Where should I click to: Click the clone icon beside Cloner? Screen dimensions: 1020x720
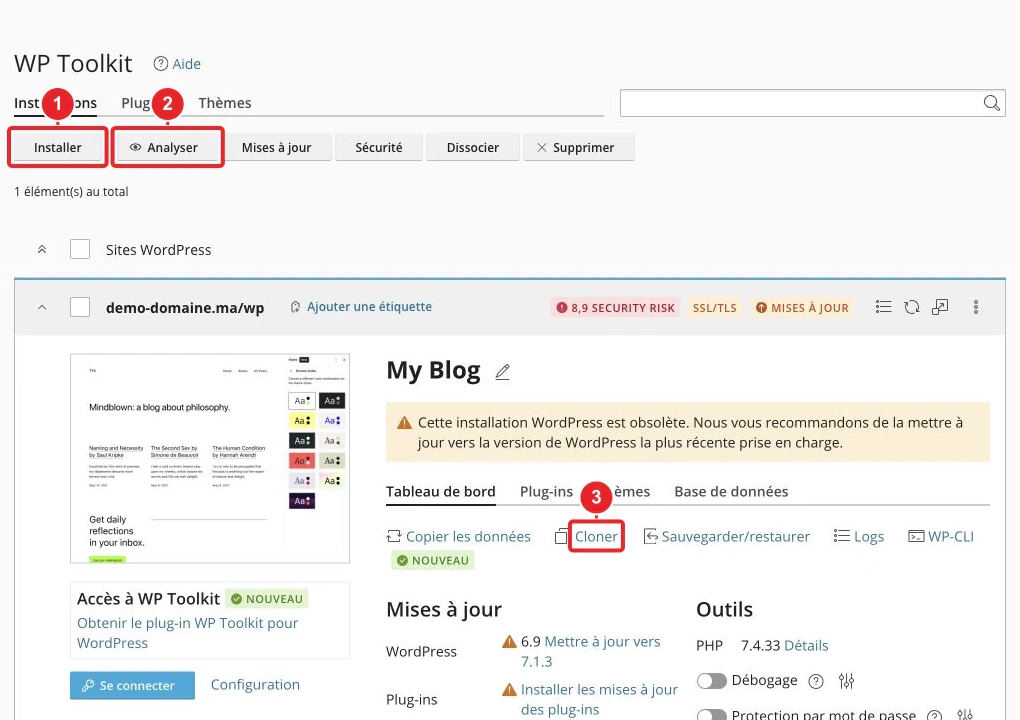561,537
